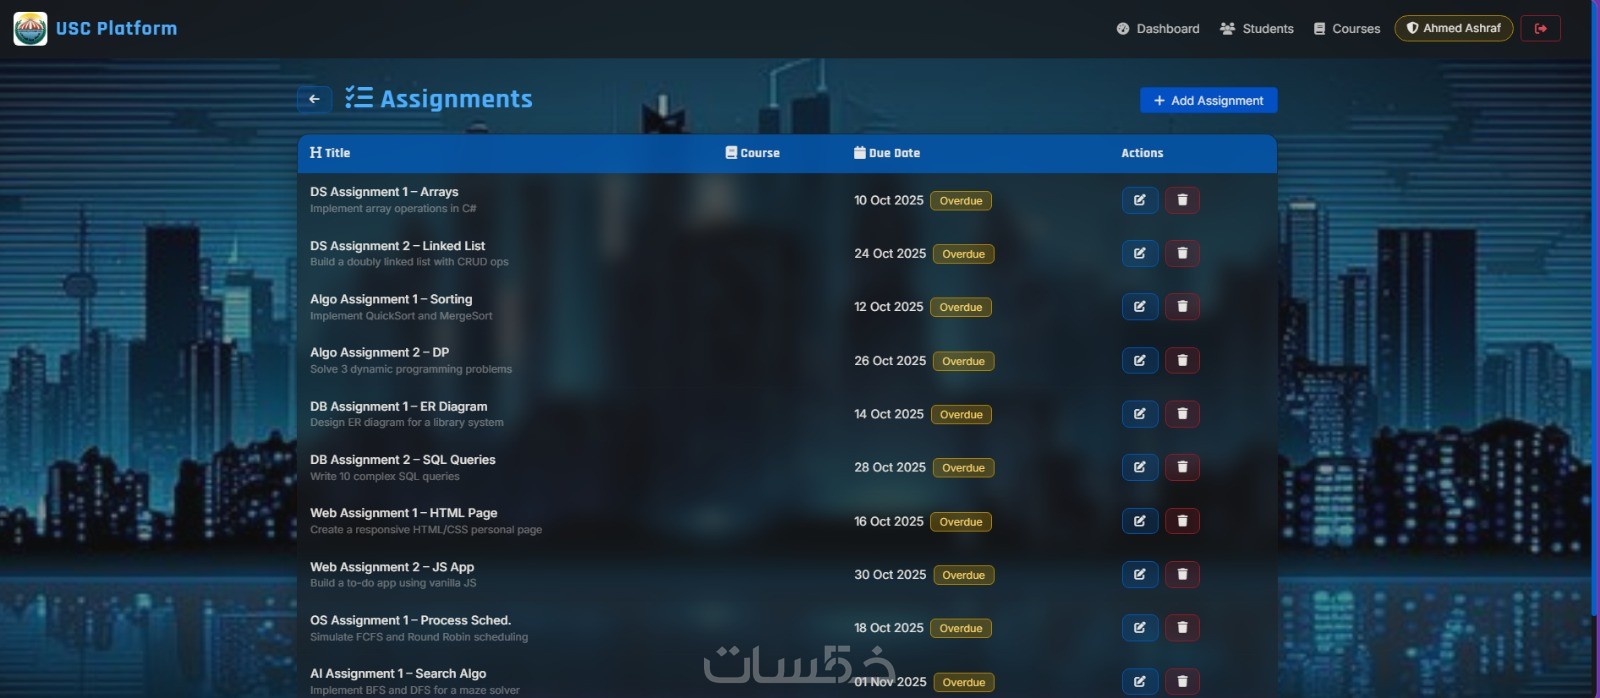Click the red logout icon button
Image resolution: width=1600 pixels, height=698 pixels.
coord(1541,28)
